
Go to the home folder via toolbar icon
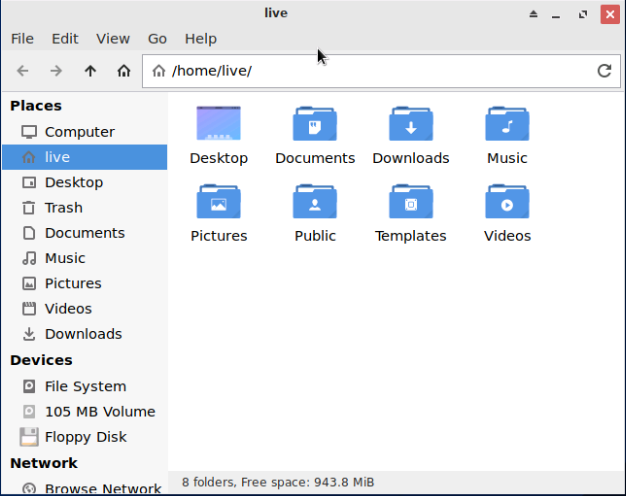click(x=124, y=71)
